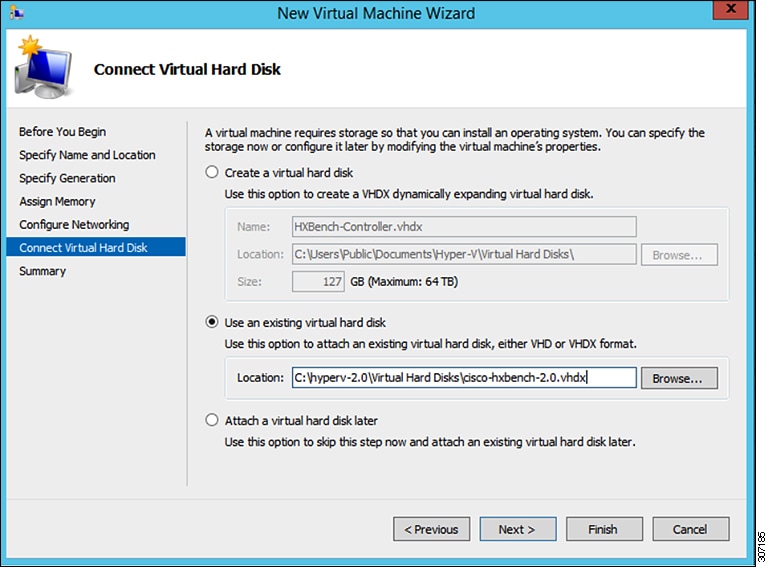
Task: Choose Attach a virtual hard disk later
Action: point(212,421)
